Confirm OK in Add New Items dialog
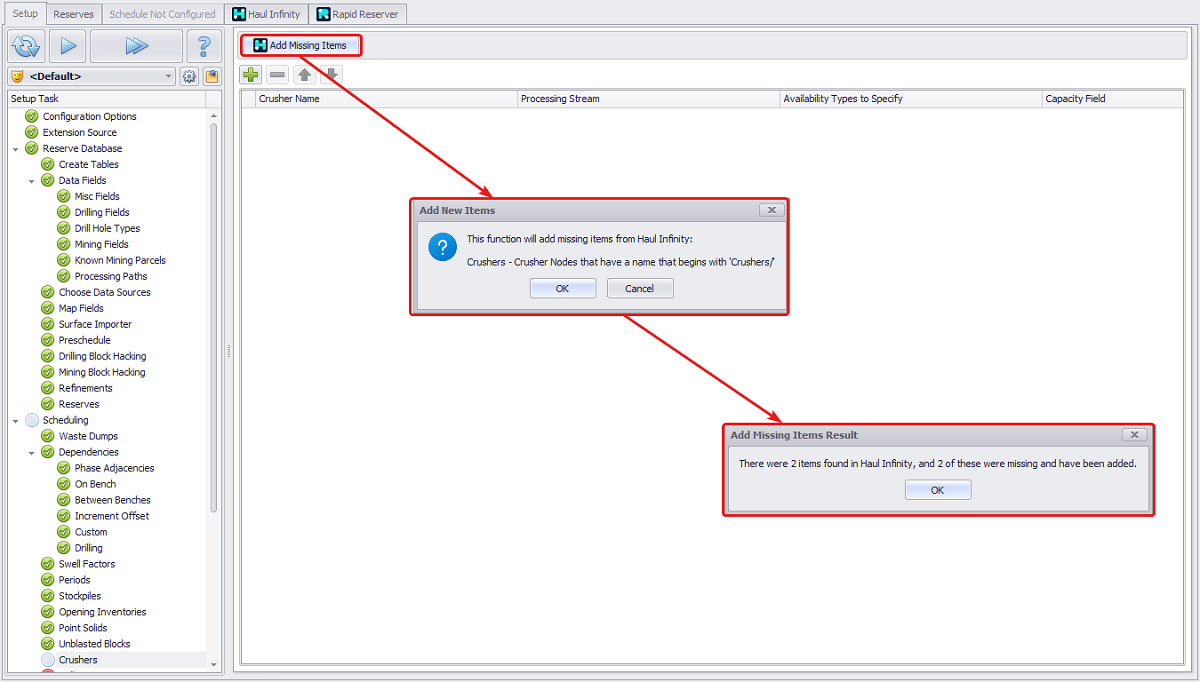1200x682 pixels. [x=562, y=288]
